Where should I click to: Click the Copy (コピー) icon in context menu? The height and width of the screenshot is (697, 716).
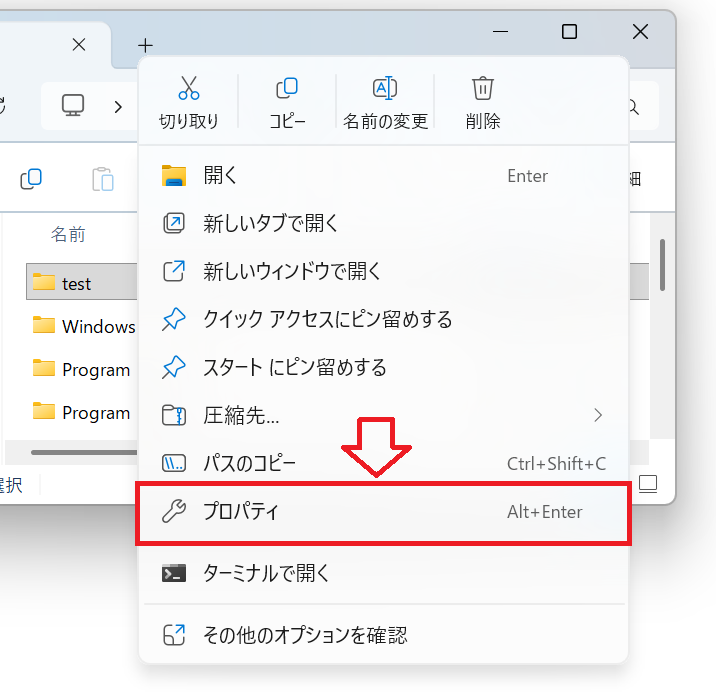click(x=287, y=88)
